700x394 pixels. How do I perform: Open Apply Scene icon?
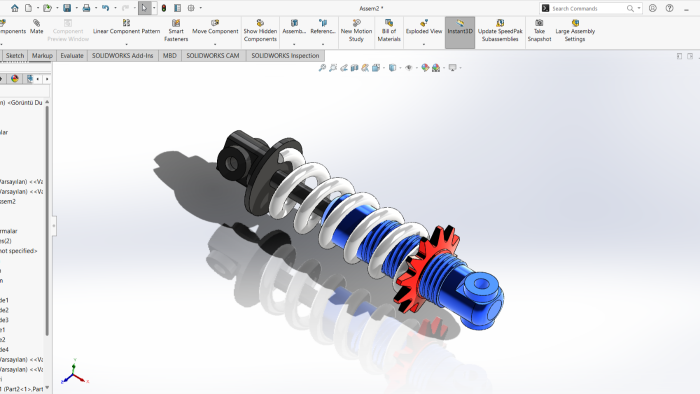(436, 68)
